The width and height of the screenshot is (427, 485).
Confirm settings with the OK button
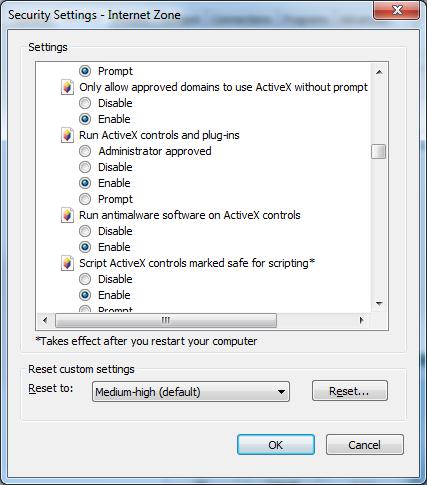click(x=276, y=445)
